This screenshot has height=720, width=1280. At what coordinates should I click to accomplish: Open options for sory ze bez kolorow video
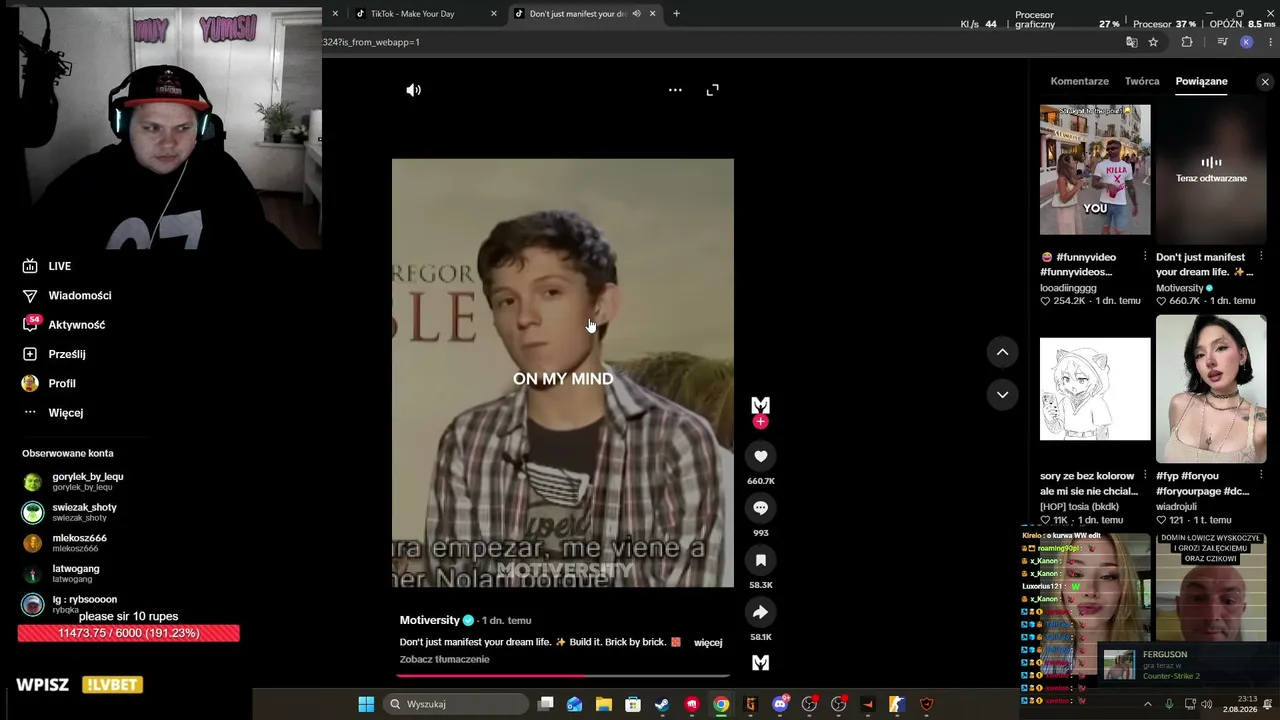(1145, 476)
